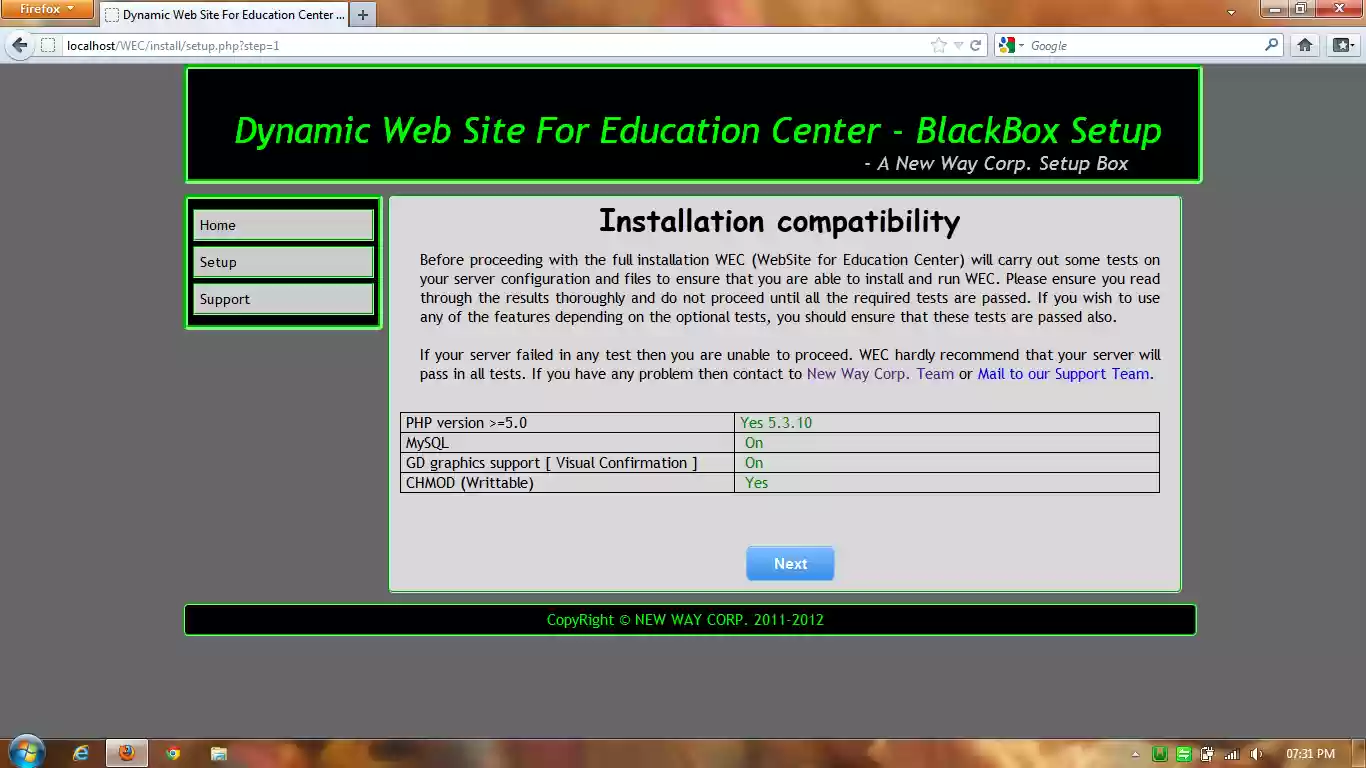Go back using the back arrow
1366x768 pixels.
tap(18, 44)
